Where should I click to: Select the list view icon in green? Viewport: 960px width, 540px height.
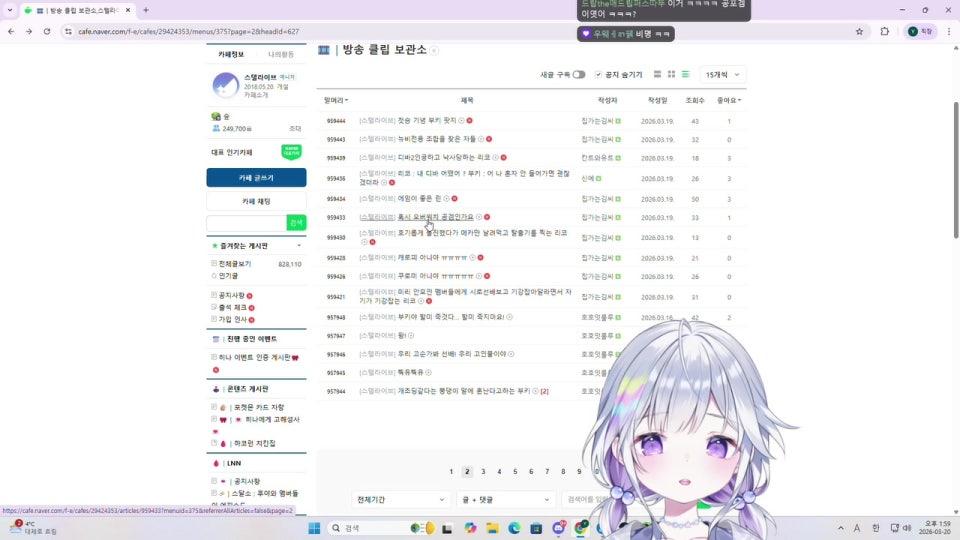coord(685,75)
